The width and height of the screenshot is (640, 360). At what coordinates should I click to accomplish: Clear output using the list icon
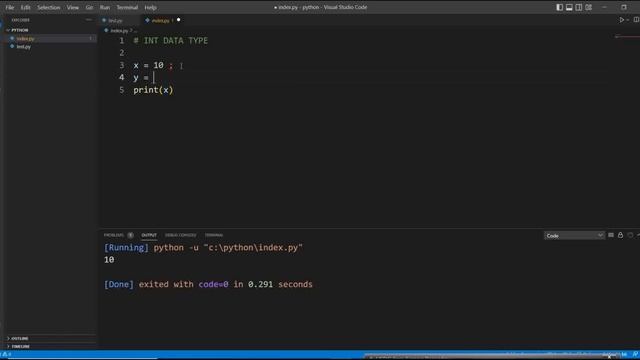pyautogui.click(x=611, y=235)
